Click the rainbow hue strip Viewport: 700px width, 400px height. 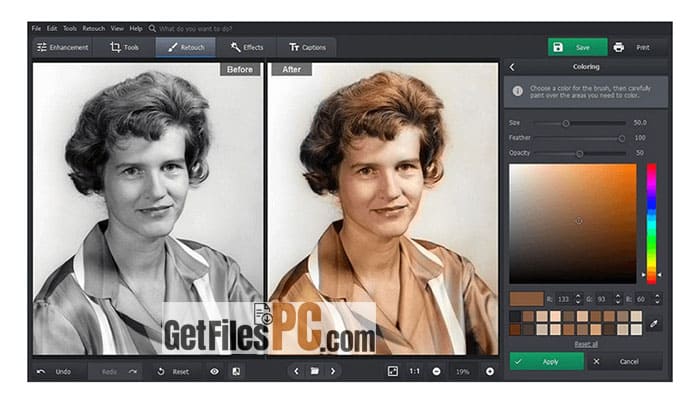click(x=651, y=224)
